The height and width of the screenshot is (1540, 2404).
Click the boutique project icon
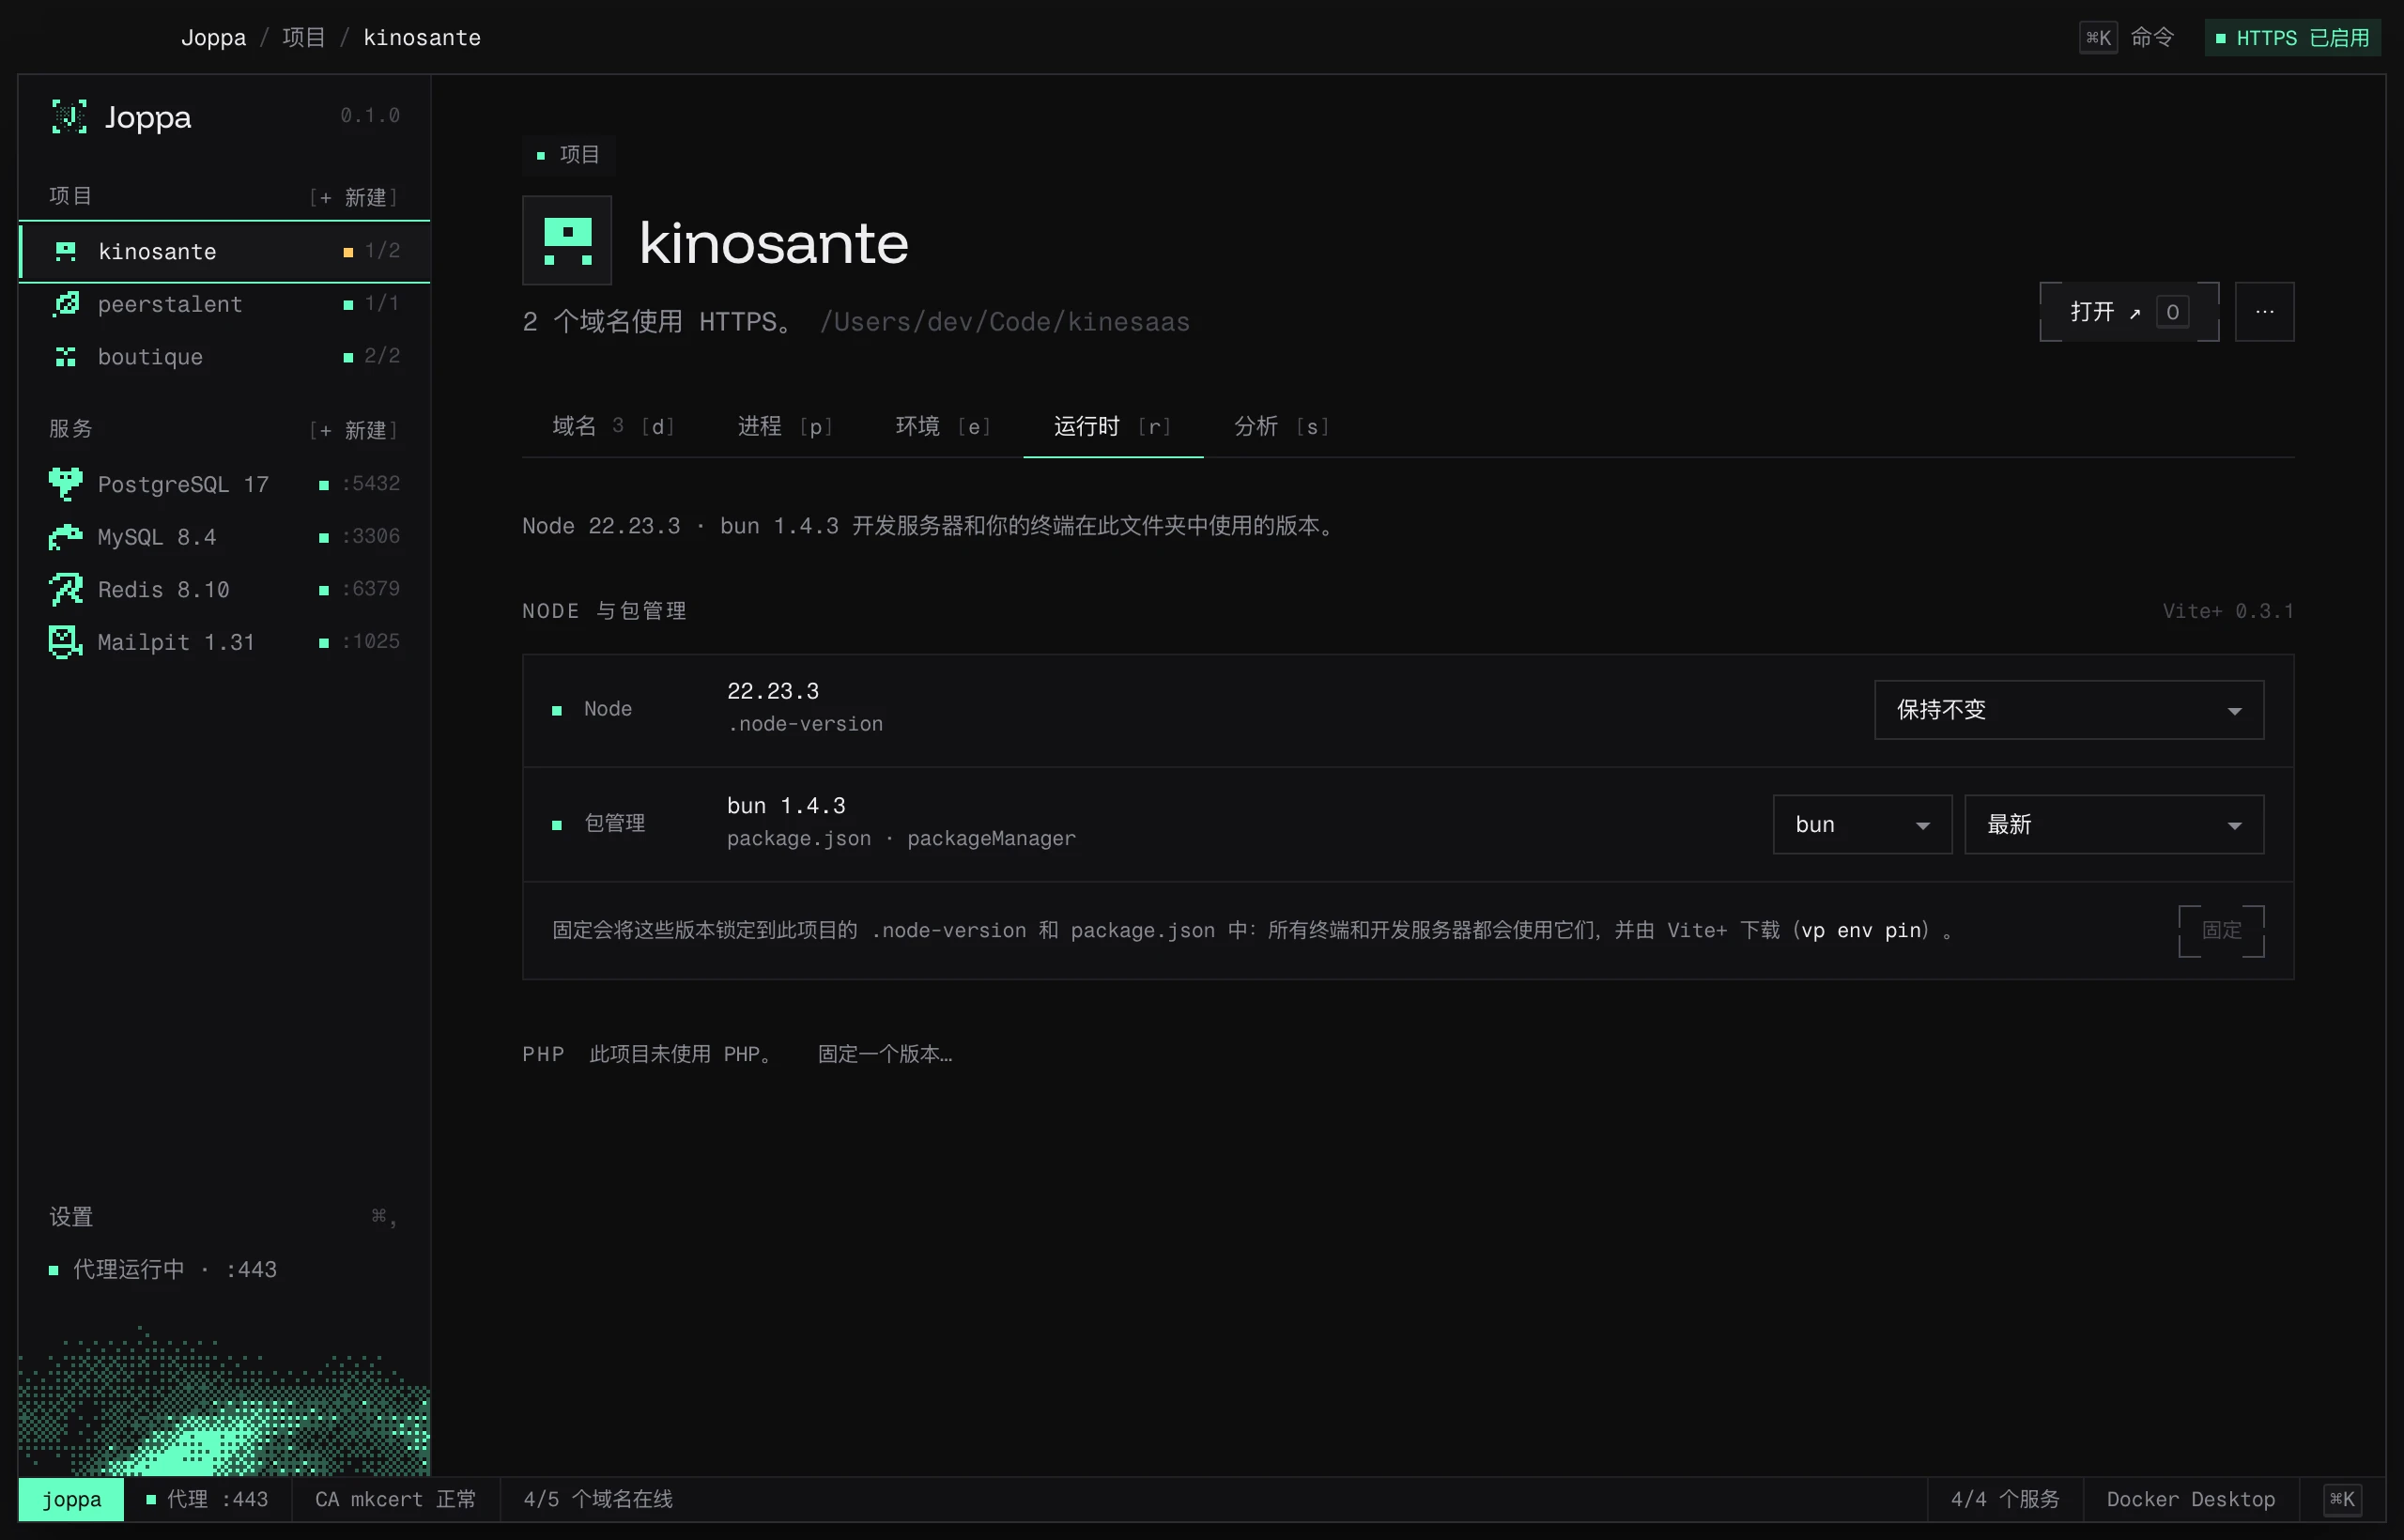click(66, 357)
